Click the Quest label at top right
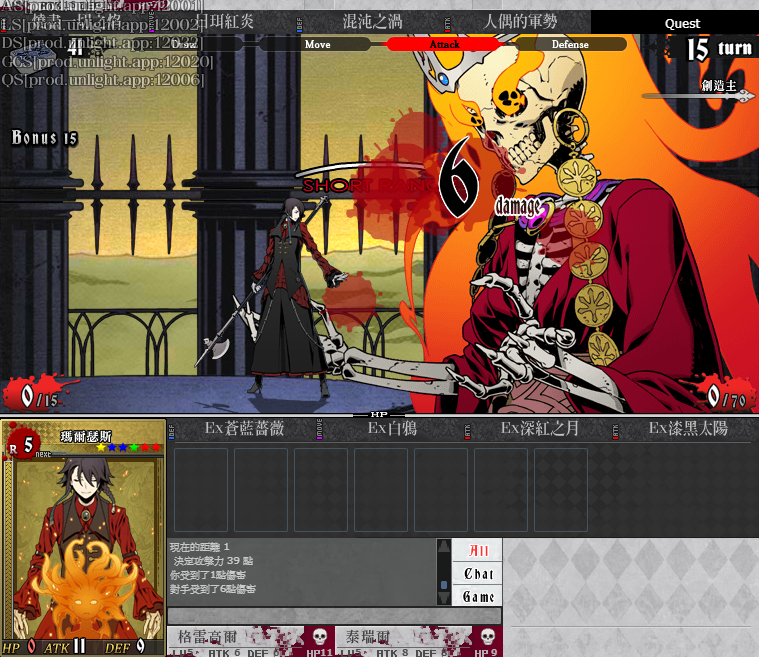The image size is (759, 657). click(682, 24)
